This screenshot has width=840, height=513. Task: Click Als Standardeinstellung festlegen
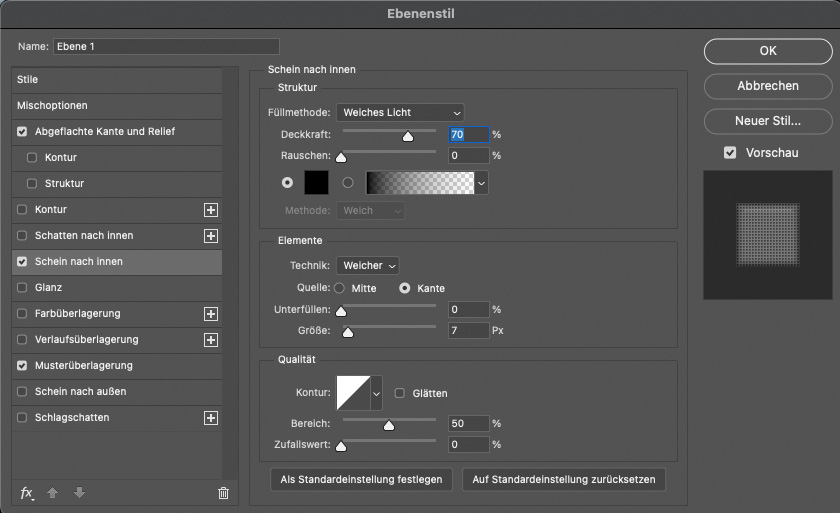coord(362,479)
